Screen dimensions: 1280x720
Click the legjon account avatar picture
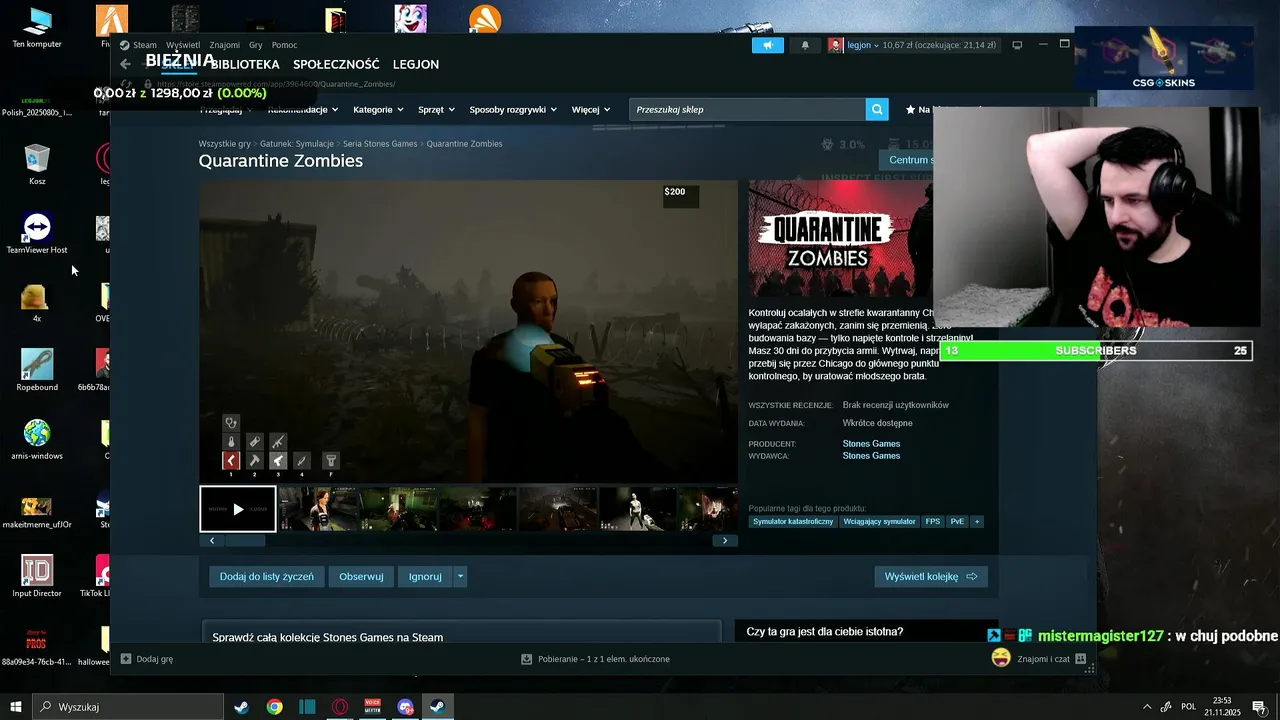[x=835, y=45]
